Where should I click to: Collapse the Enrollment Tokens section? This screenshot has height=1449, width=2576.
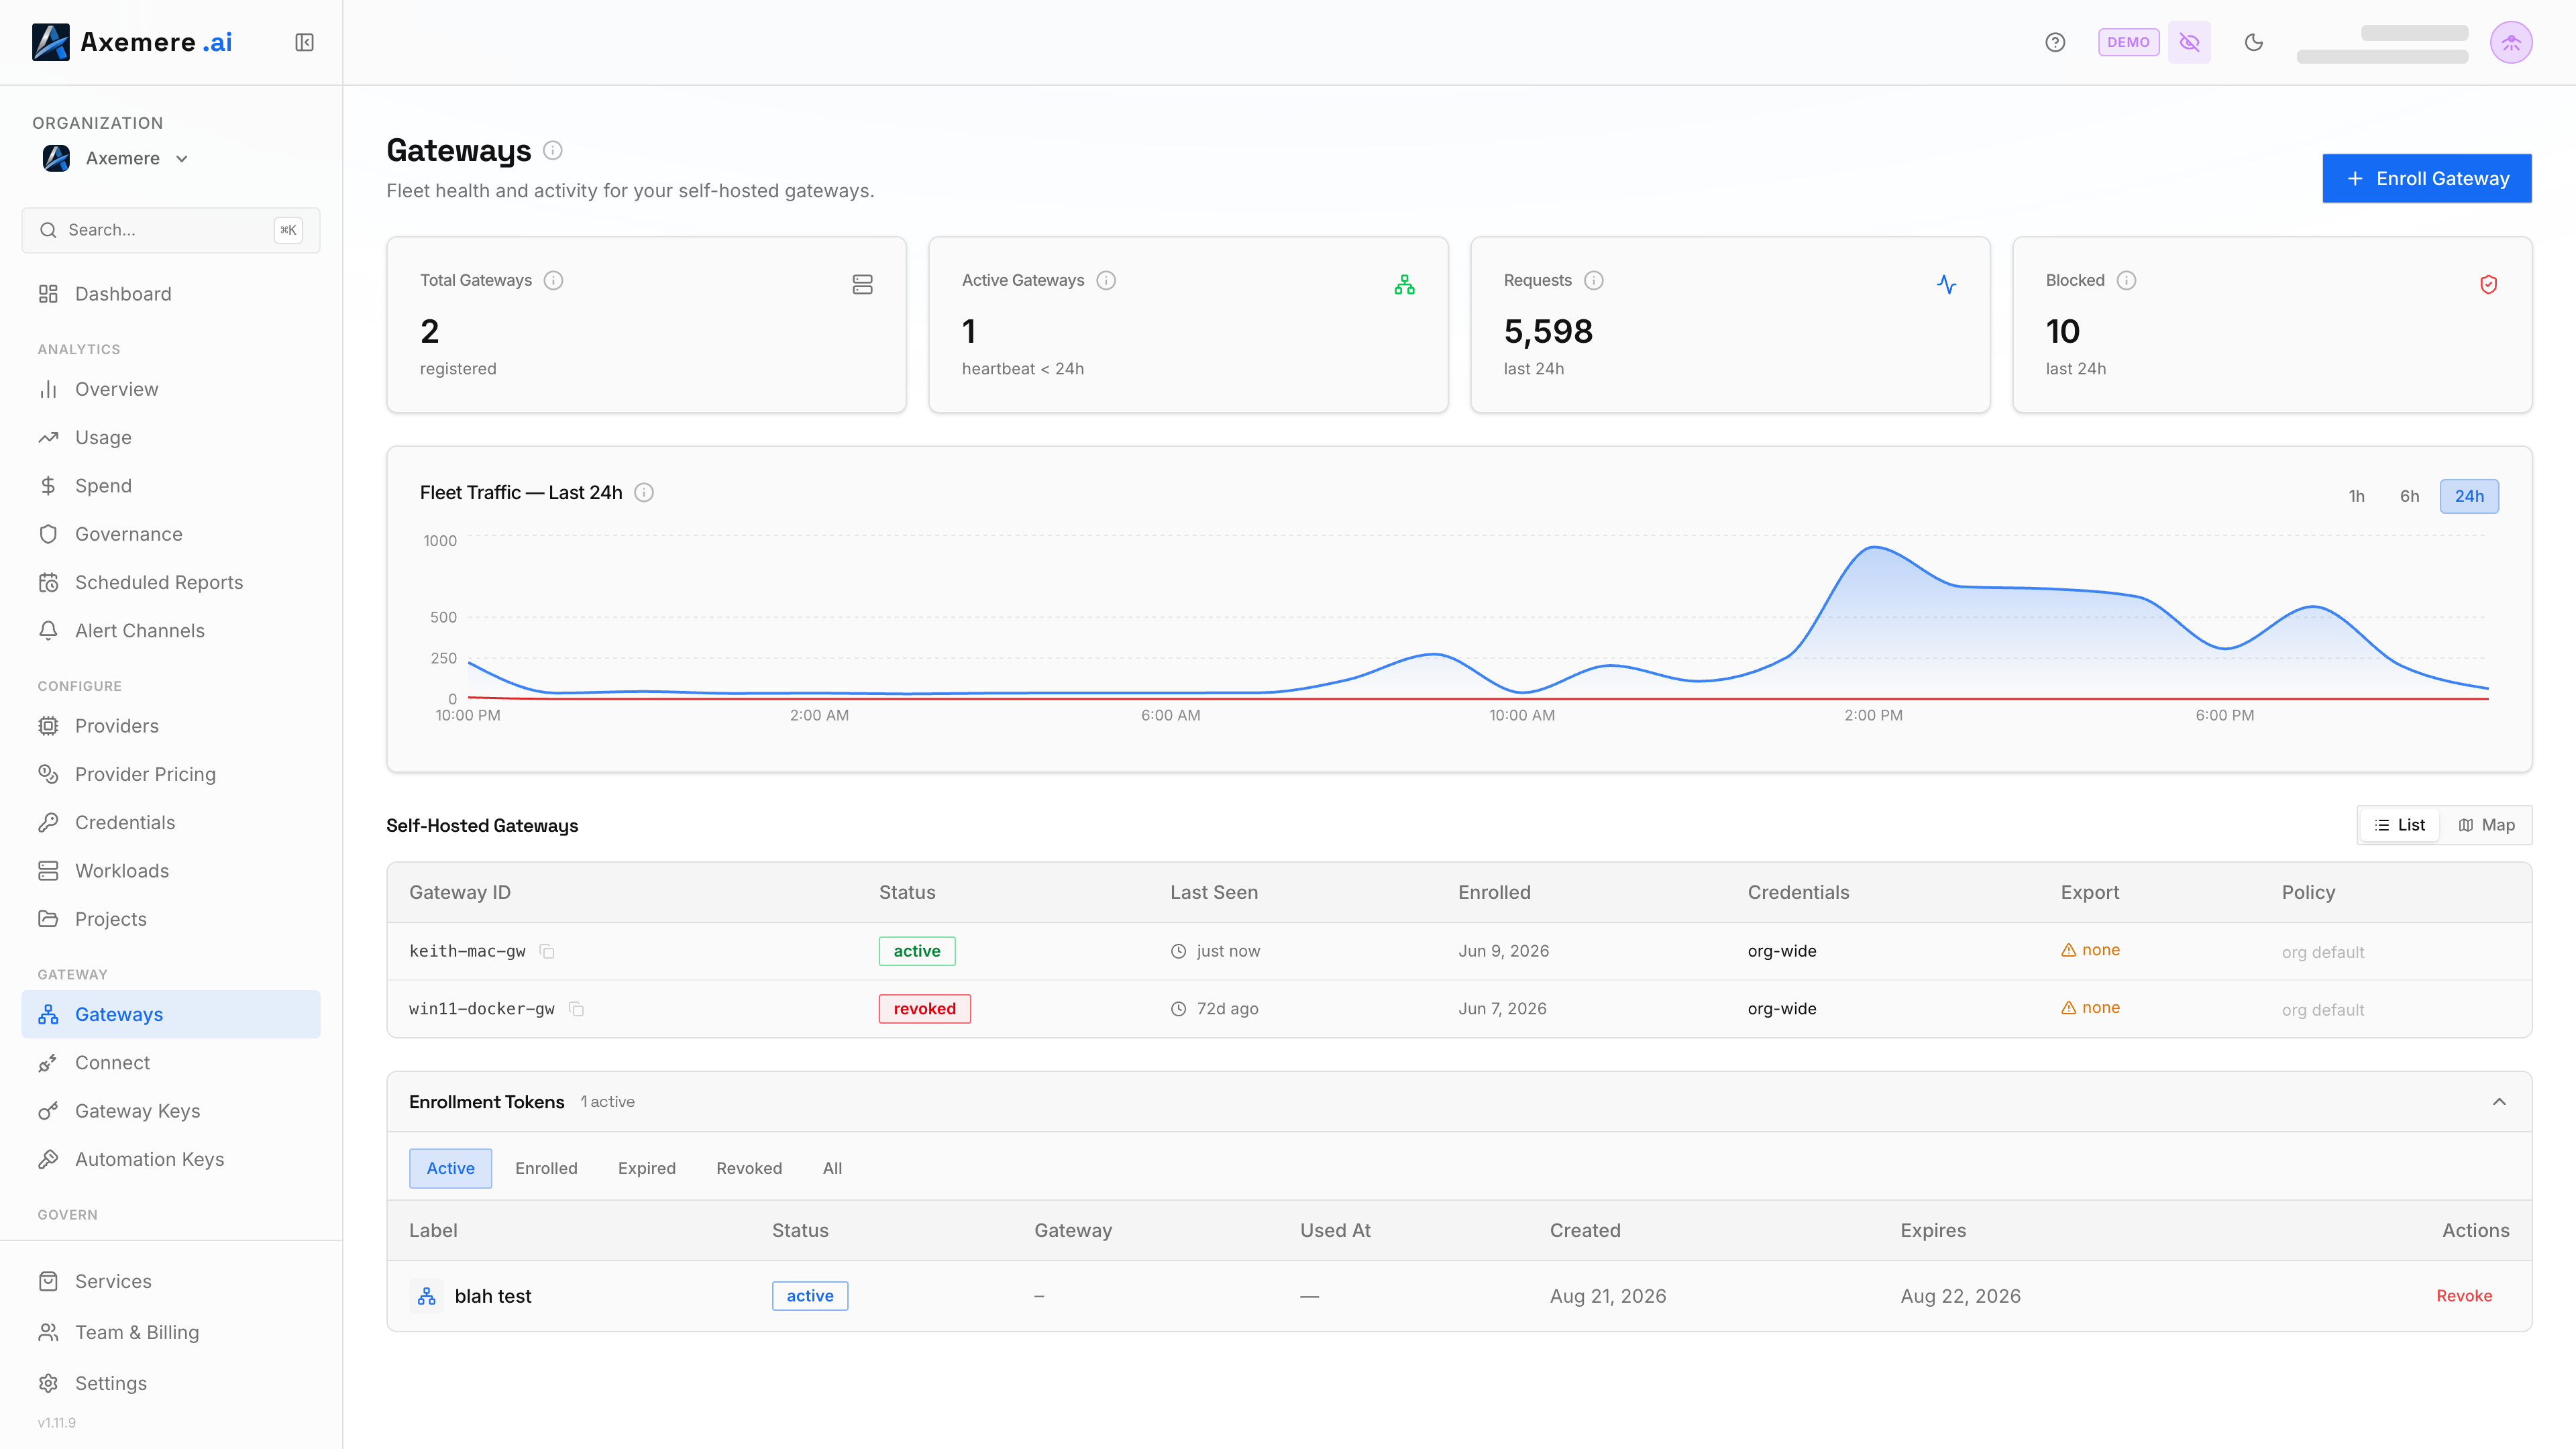2499,1102
